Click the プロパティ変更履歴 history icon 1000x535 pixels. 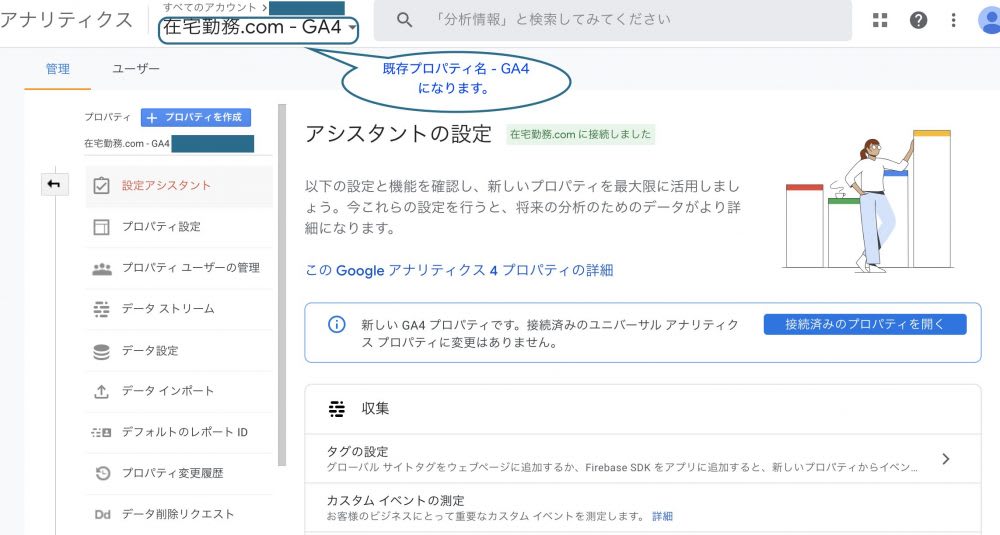tap(103, 473)
